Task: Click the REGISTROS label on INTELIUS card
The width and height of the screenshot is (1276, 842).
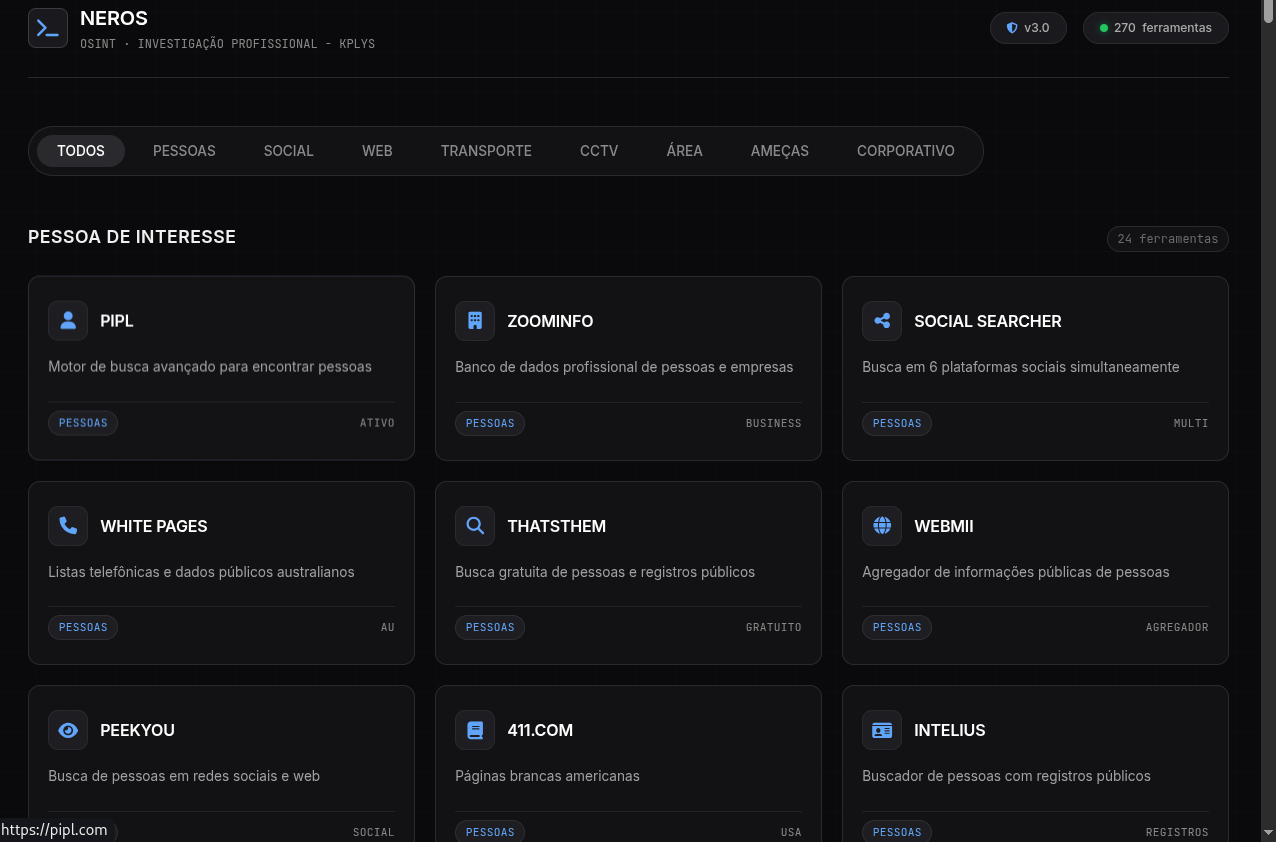Action: [1177, 832]
